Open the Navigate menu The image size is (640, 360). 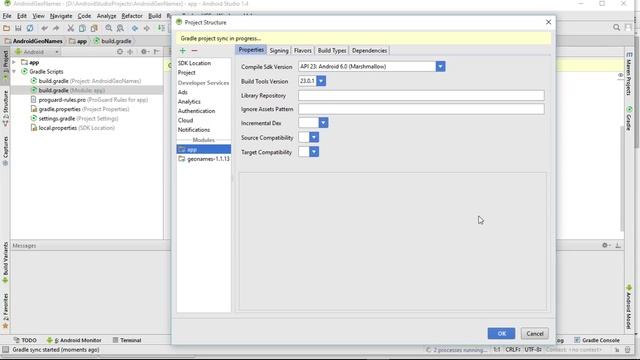pos(61,16)
